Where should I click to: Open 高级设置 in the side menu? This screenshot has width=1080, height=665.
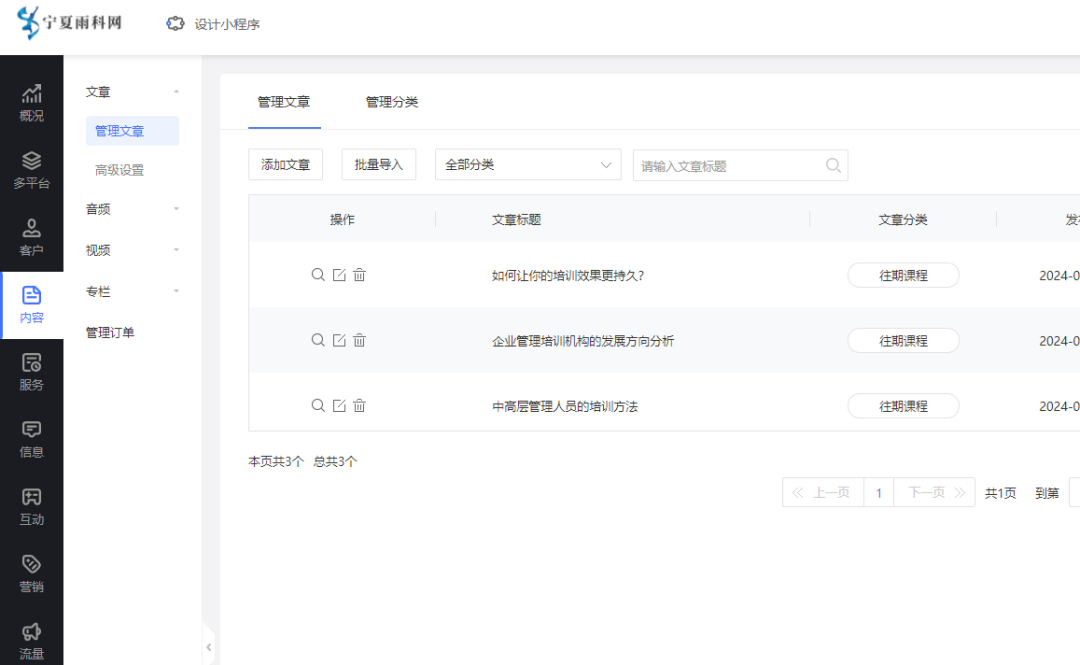(120, 170)
